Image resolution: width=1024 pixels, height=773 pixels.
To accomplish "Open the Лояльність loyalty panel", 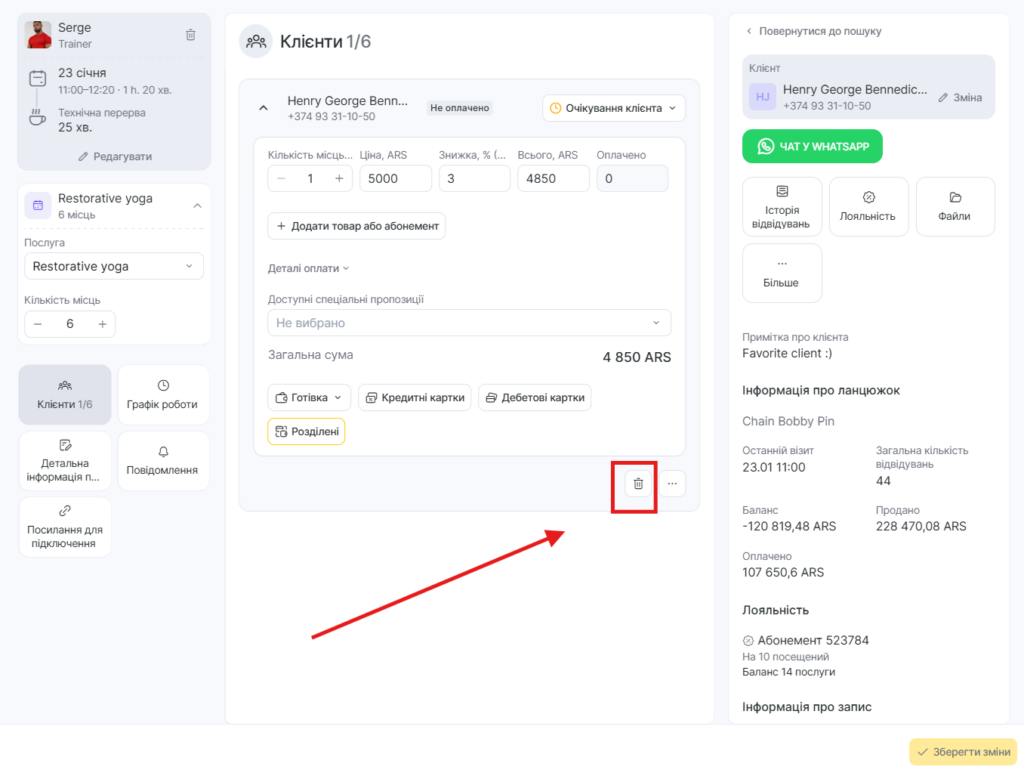I will (868, 206).
